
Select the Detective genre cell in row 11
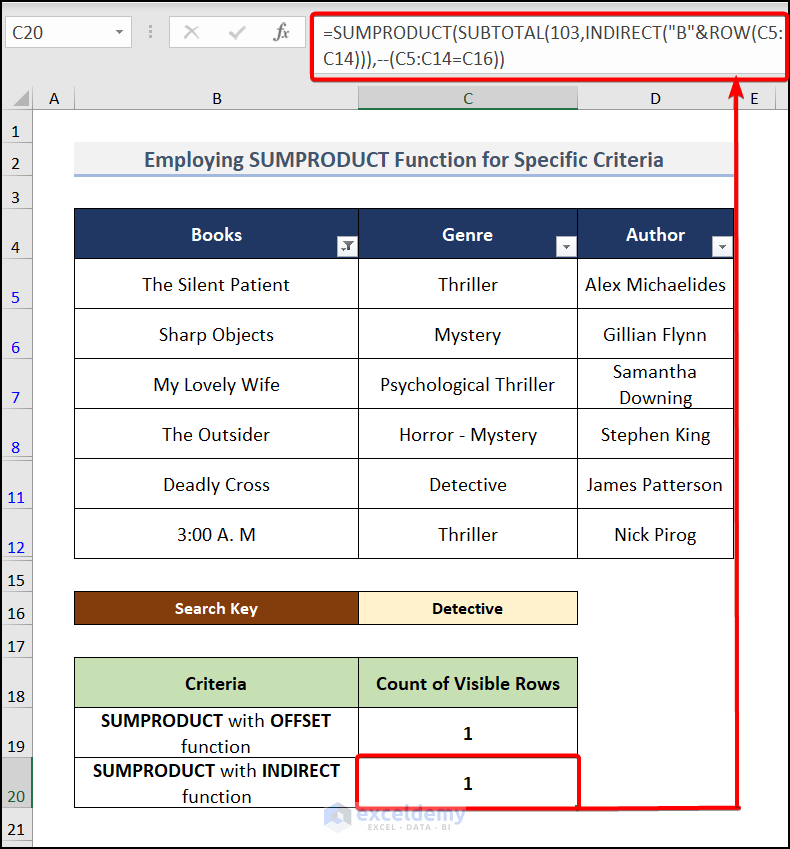468,484
